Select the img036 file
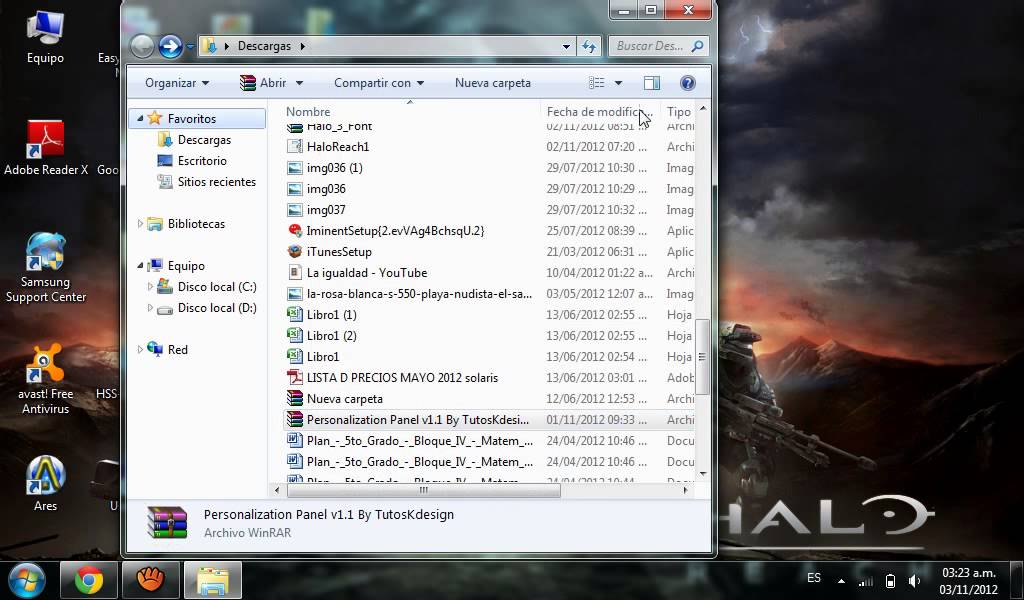The image size is (1024, 600). click(x=326, y=189)
